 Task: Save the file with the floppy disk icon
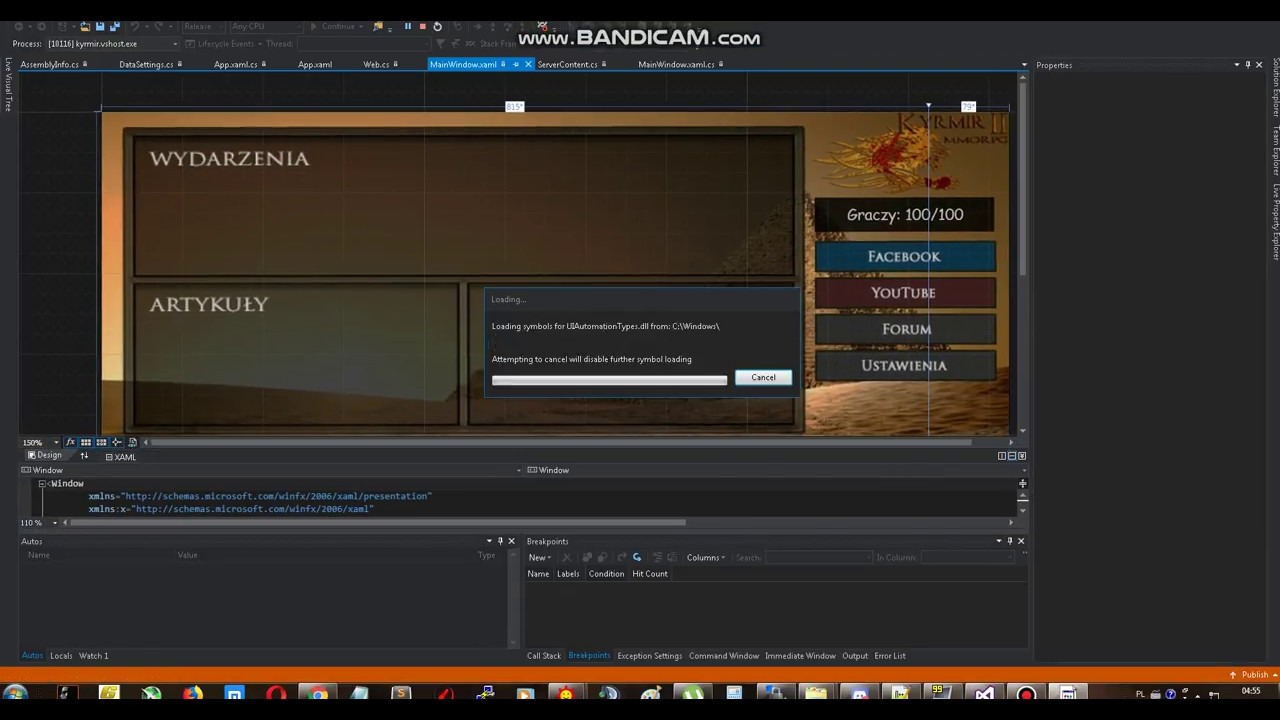101,26
